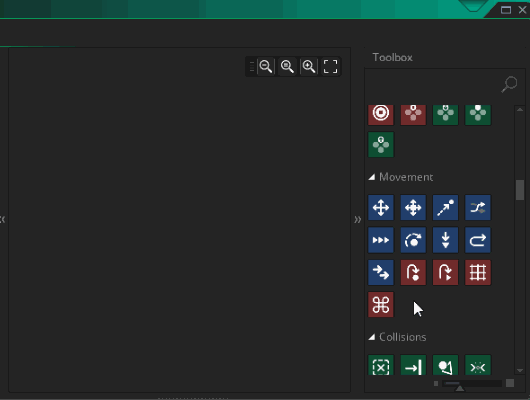530x400 pixels.
Task: Click the toolbox vertical scrollbar thumb
Action: pos(520,190)
